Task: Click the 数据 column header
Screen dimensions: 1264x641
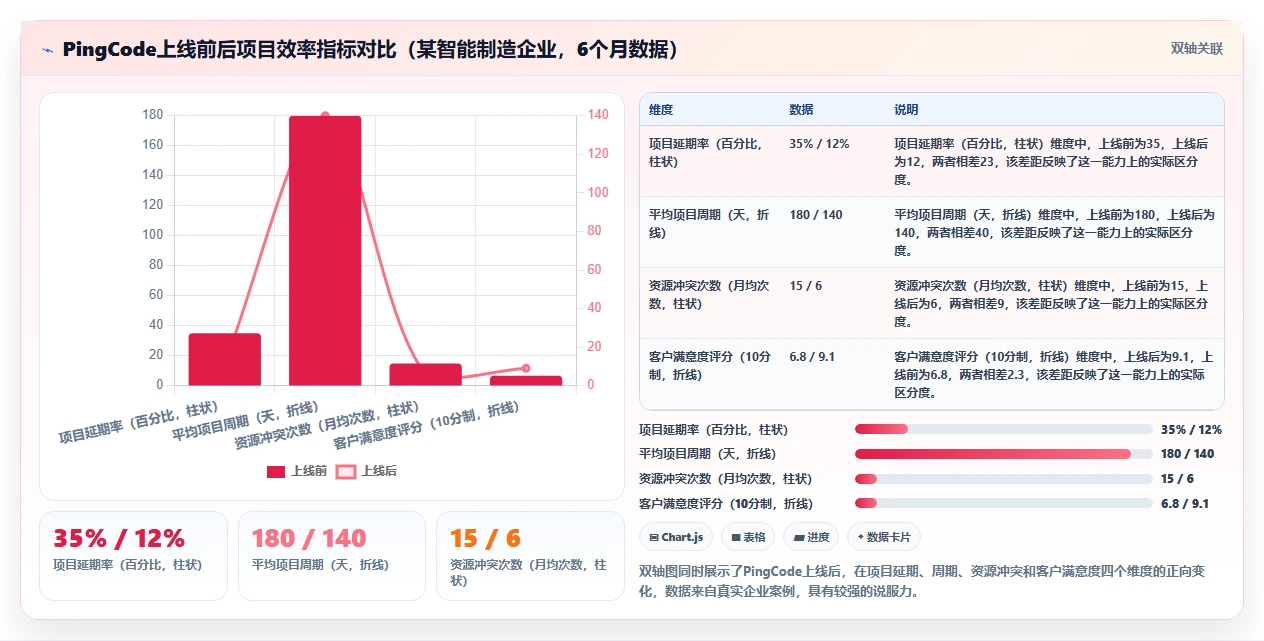Action: click(x=801, y=109)
